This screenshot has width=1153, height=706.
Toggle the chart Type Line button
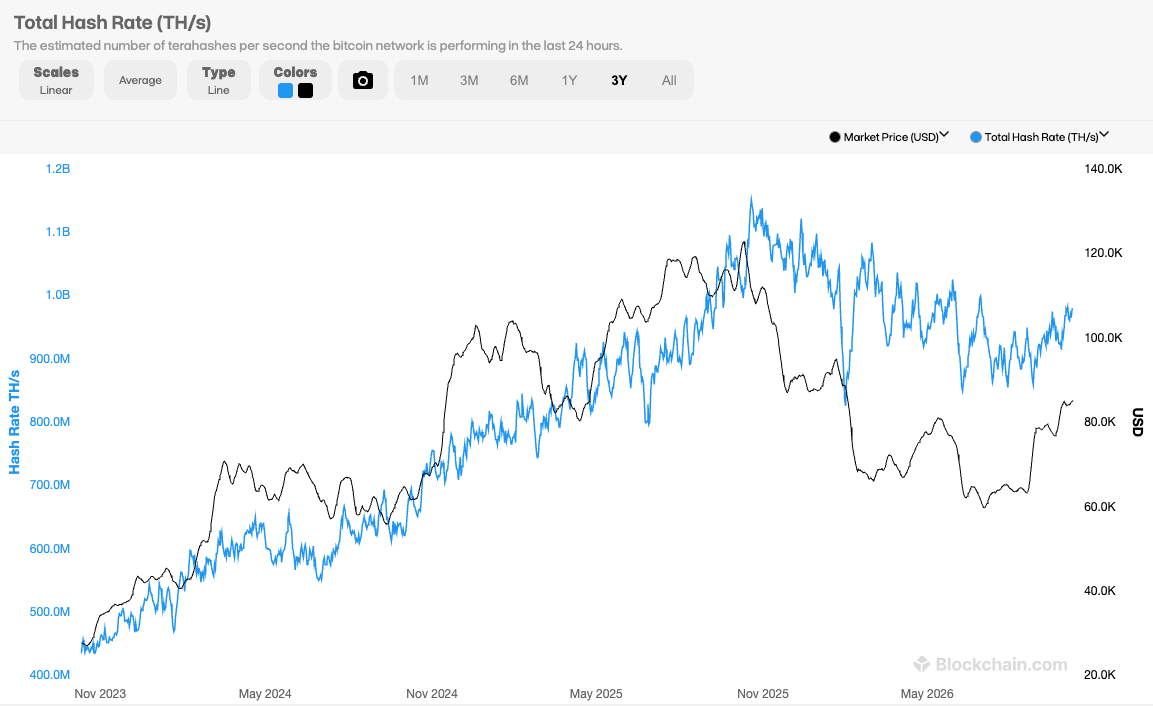coord(218,80)
